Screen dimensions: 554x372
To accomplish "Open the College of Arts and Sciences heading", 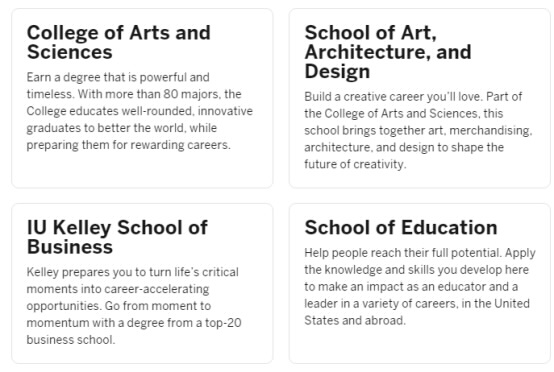I will 119,42.
